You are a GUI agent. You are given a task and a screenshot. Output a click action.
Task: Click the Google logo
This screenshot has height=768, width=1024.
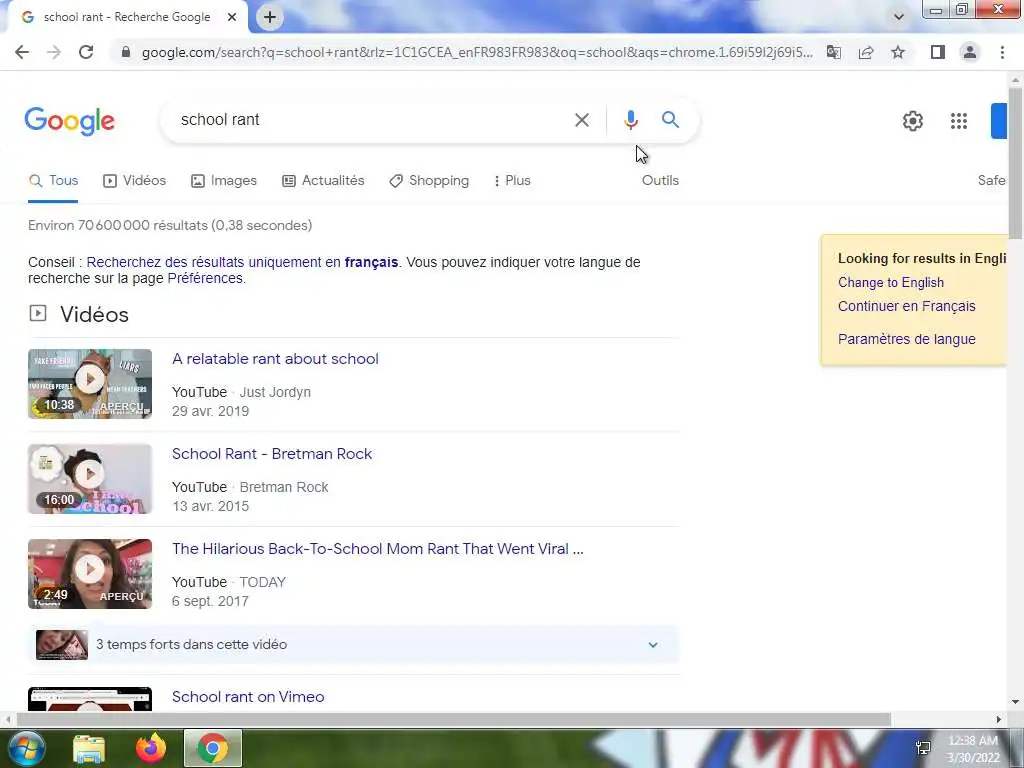click(x=70, y=121)
